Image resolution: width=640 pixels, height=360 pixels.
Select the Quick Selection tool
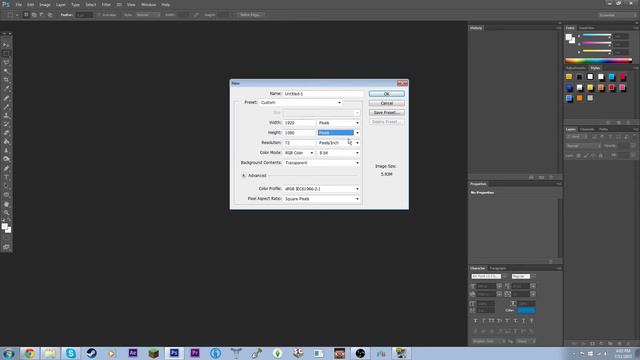click(x=6, y=71)
